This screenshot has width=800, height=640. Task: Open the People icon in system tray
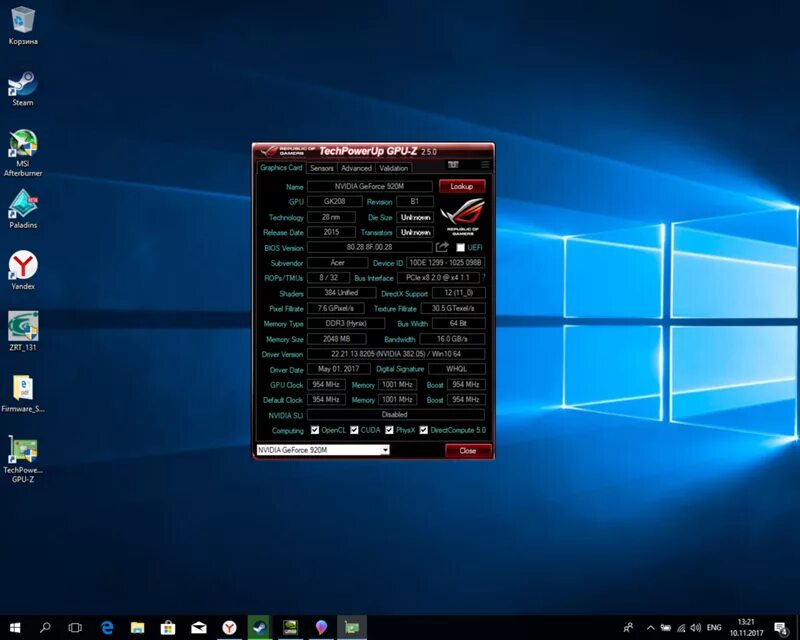[629, 627]
